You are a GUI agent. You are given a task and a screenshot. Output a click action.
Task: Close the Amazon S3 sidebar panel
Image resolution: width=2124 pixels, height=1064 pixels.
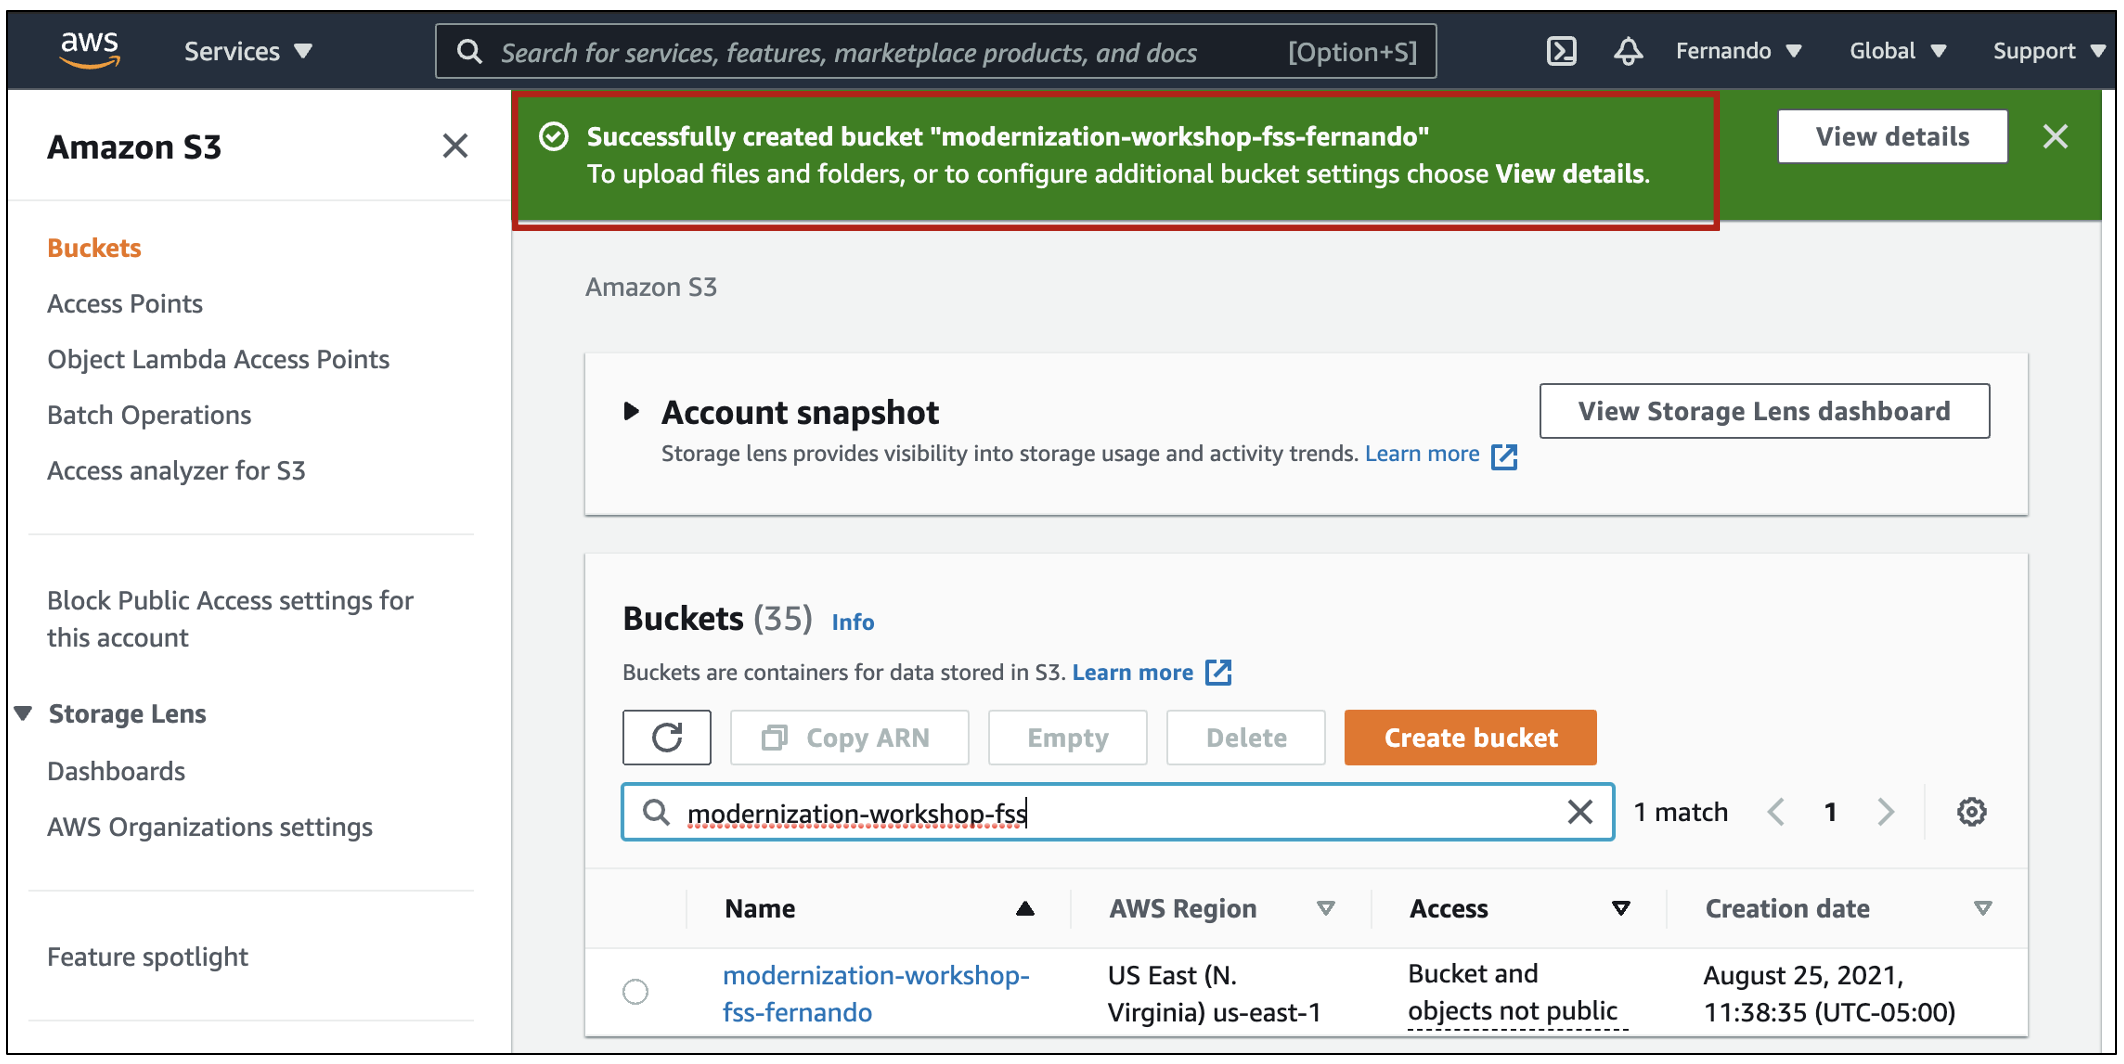pos(455,146)
